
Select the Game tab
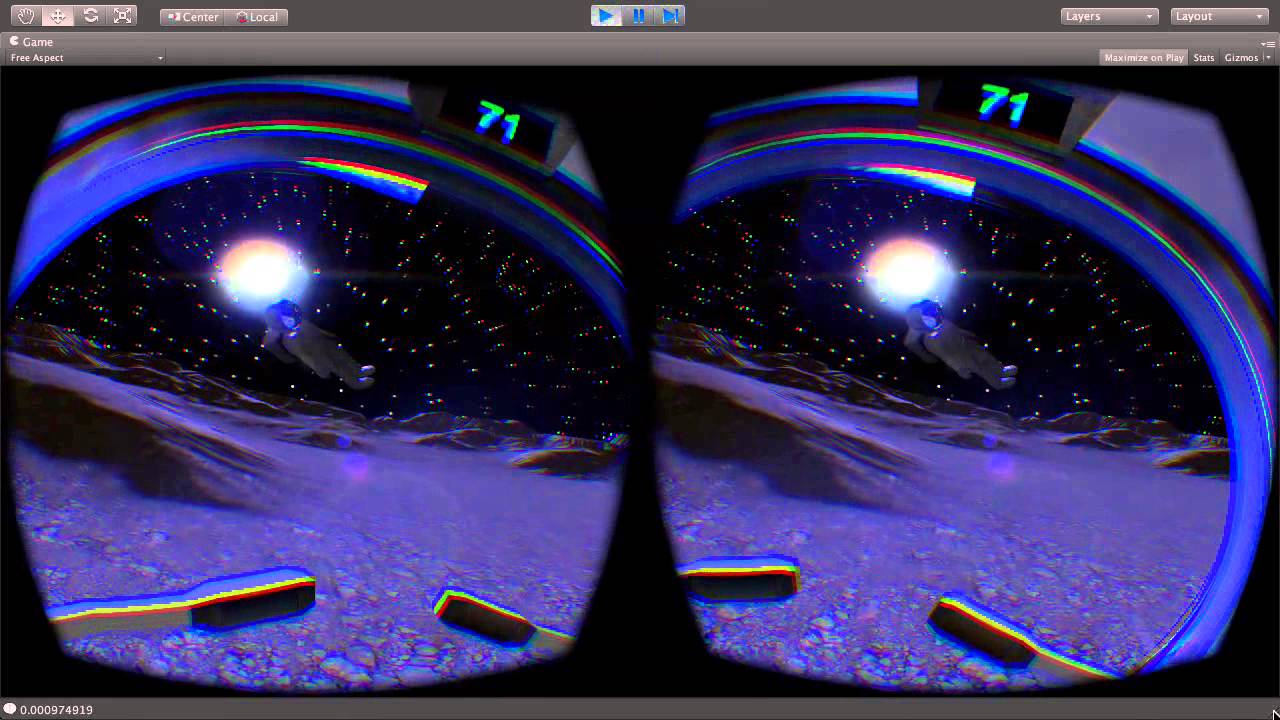pos(31,42)
